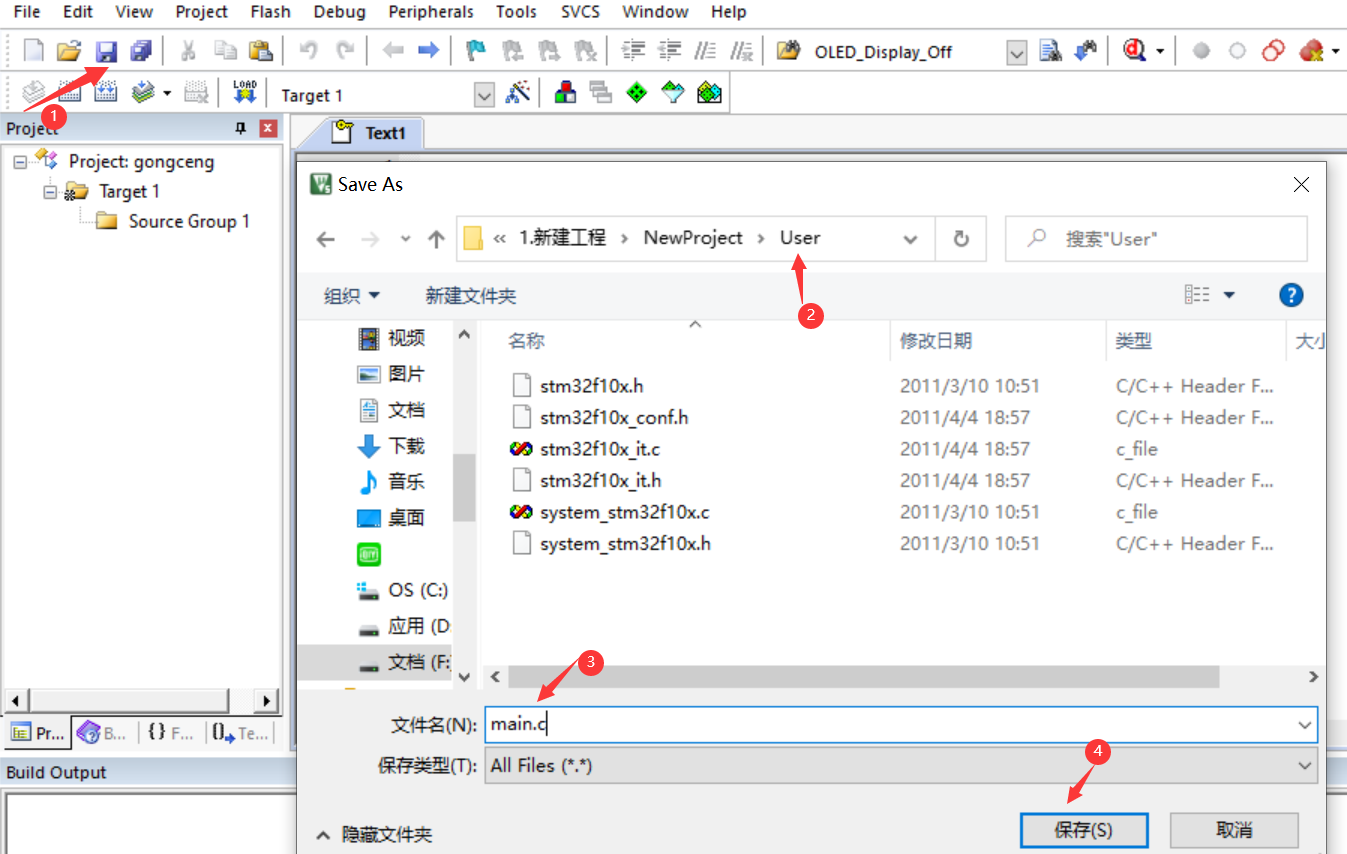This screenshot has height=854, width=1347.
Task: Click the Undo arrow icon
Action: 308,50
